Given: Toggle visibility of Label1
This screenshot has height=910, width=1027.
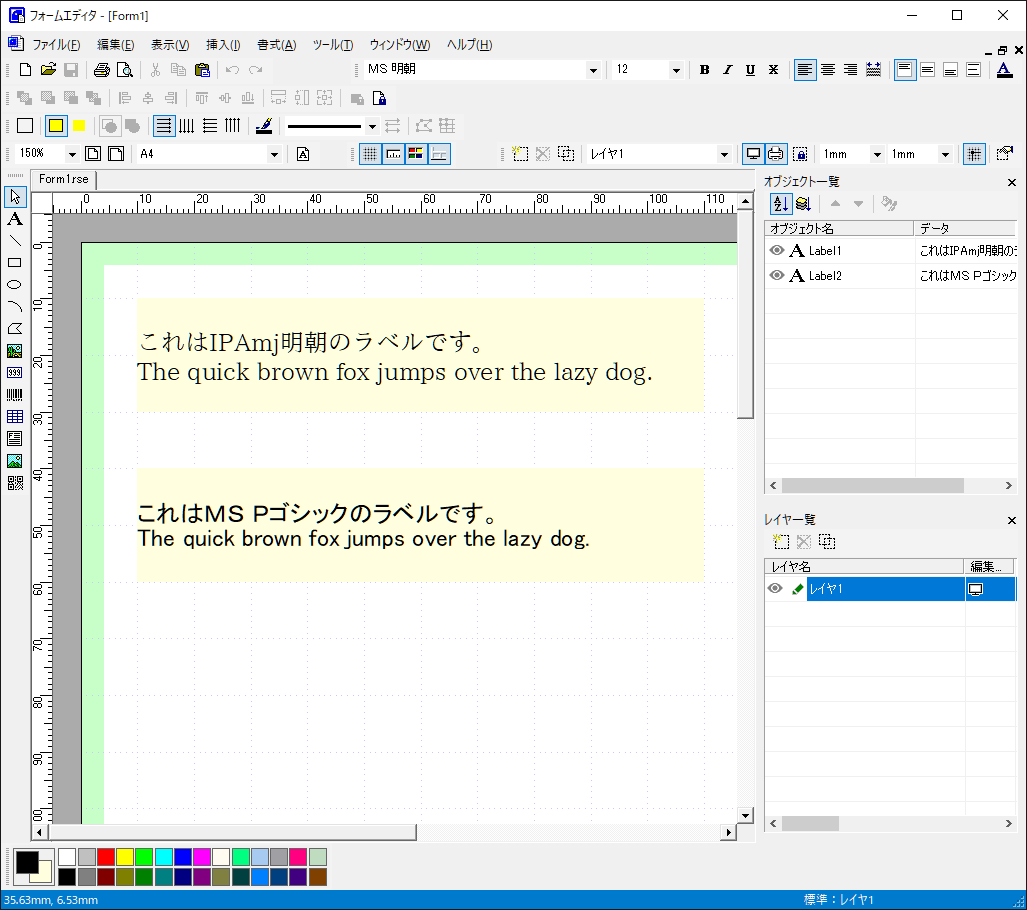Looking at the screenshot, I should 777,250.
